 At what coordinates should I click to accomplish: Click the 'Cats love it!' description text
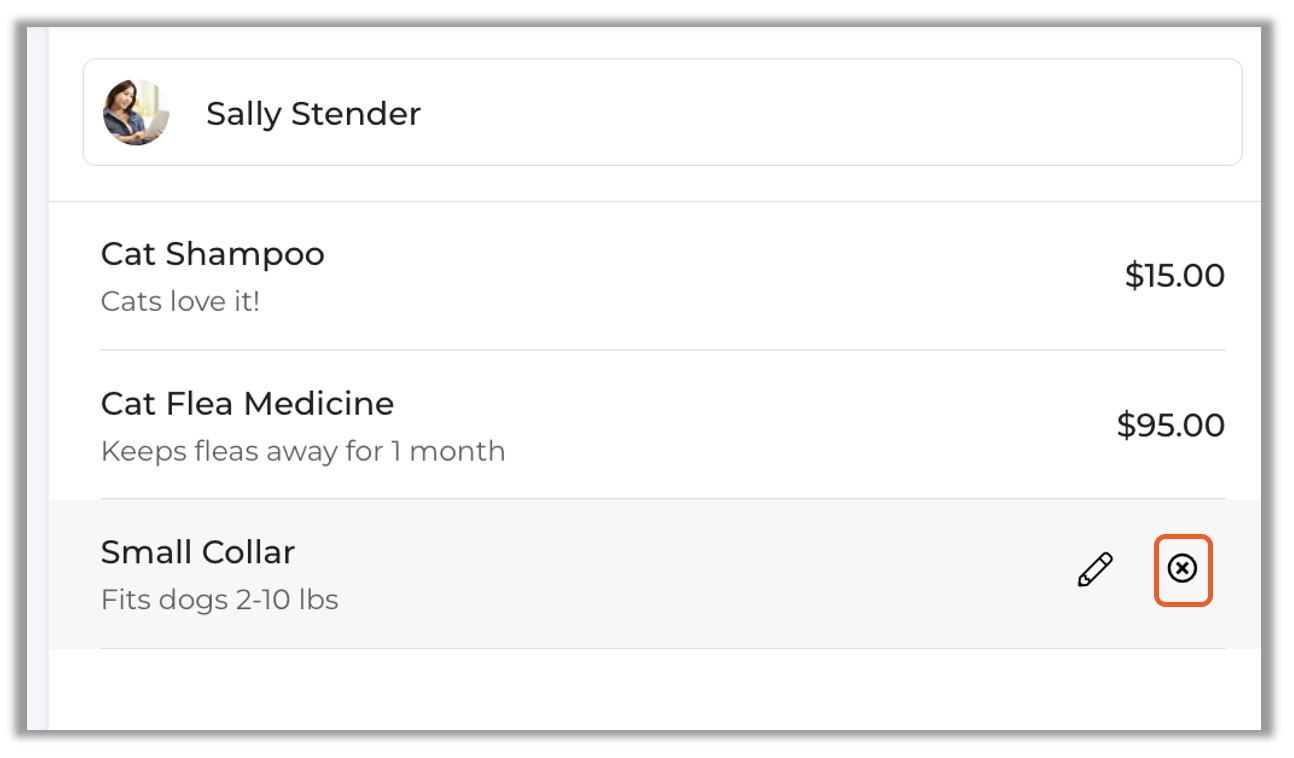pos(180,301)
